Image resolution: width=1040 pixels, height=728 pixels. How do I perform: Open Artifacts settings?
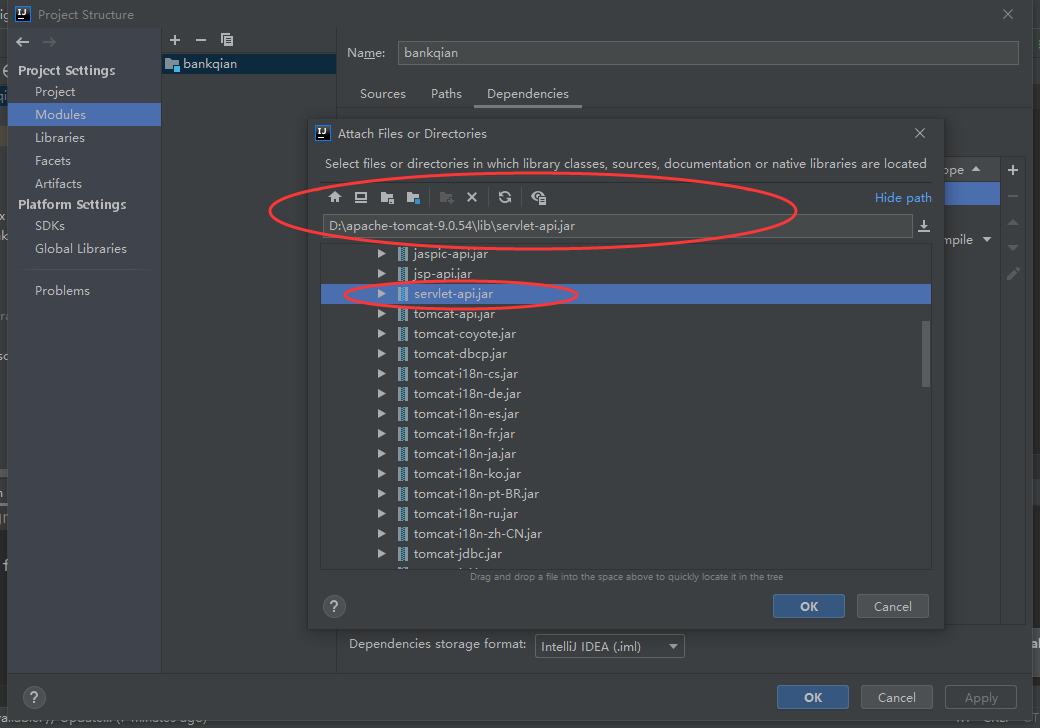click(58, 184)
